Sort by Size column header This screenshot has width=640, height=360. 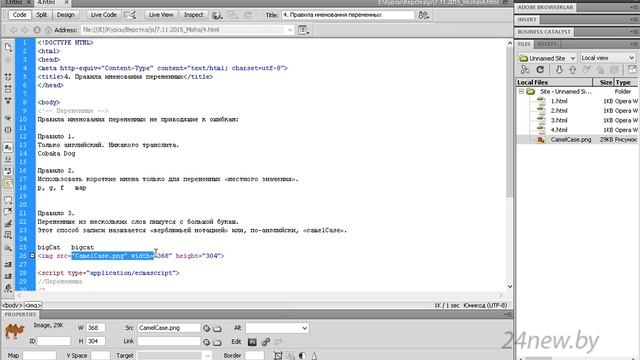point(603,82)
